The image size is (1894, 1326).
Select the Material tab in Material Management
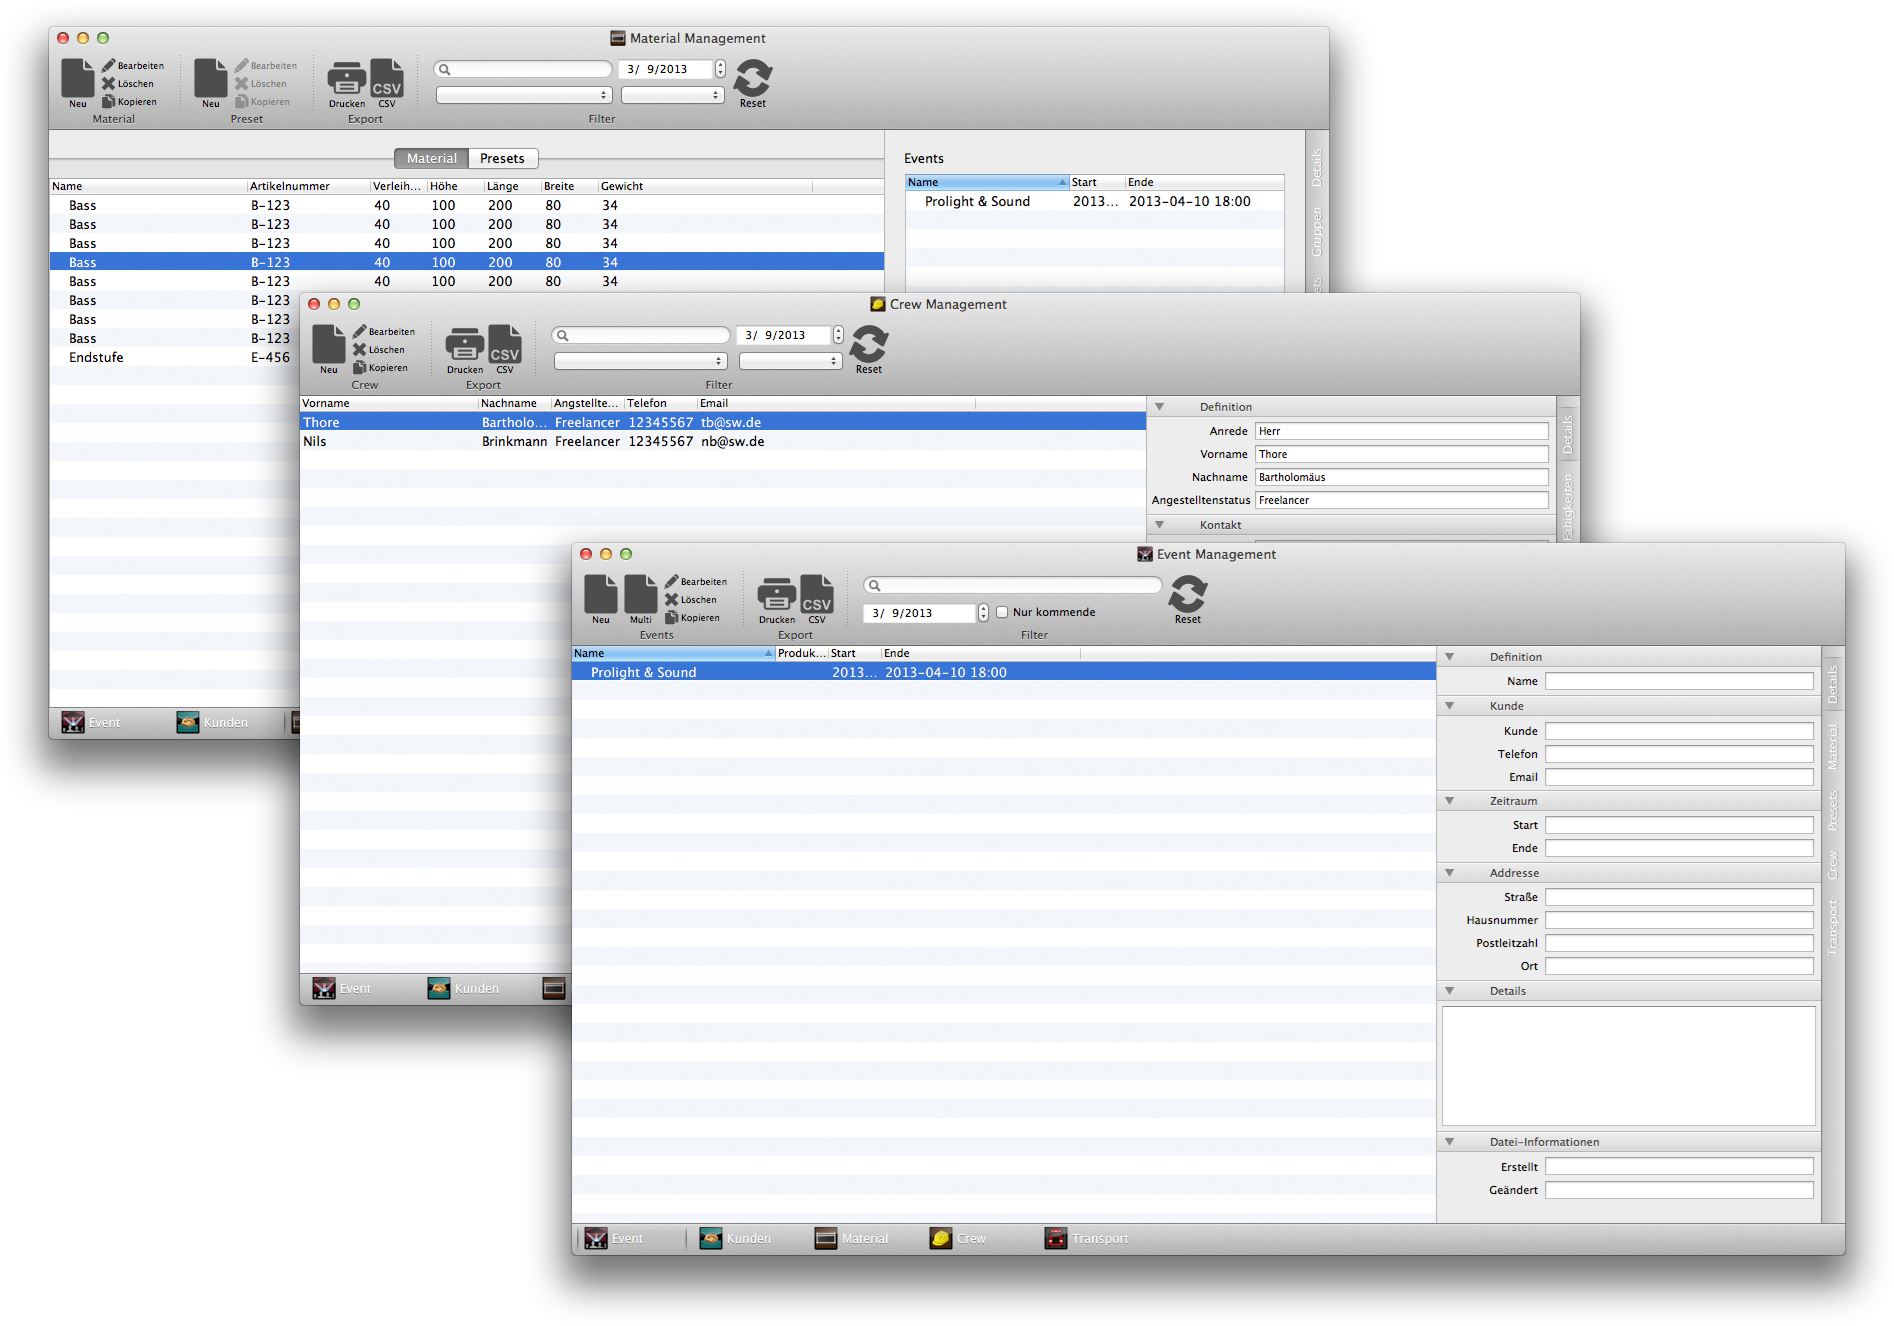click(431, 158)
